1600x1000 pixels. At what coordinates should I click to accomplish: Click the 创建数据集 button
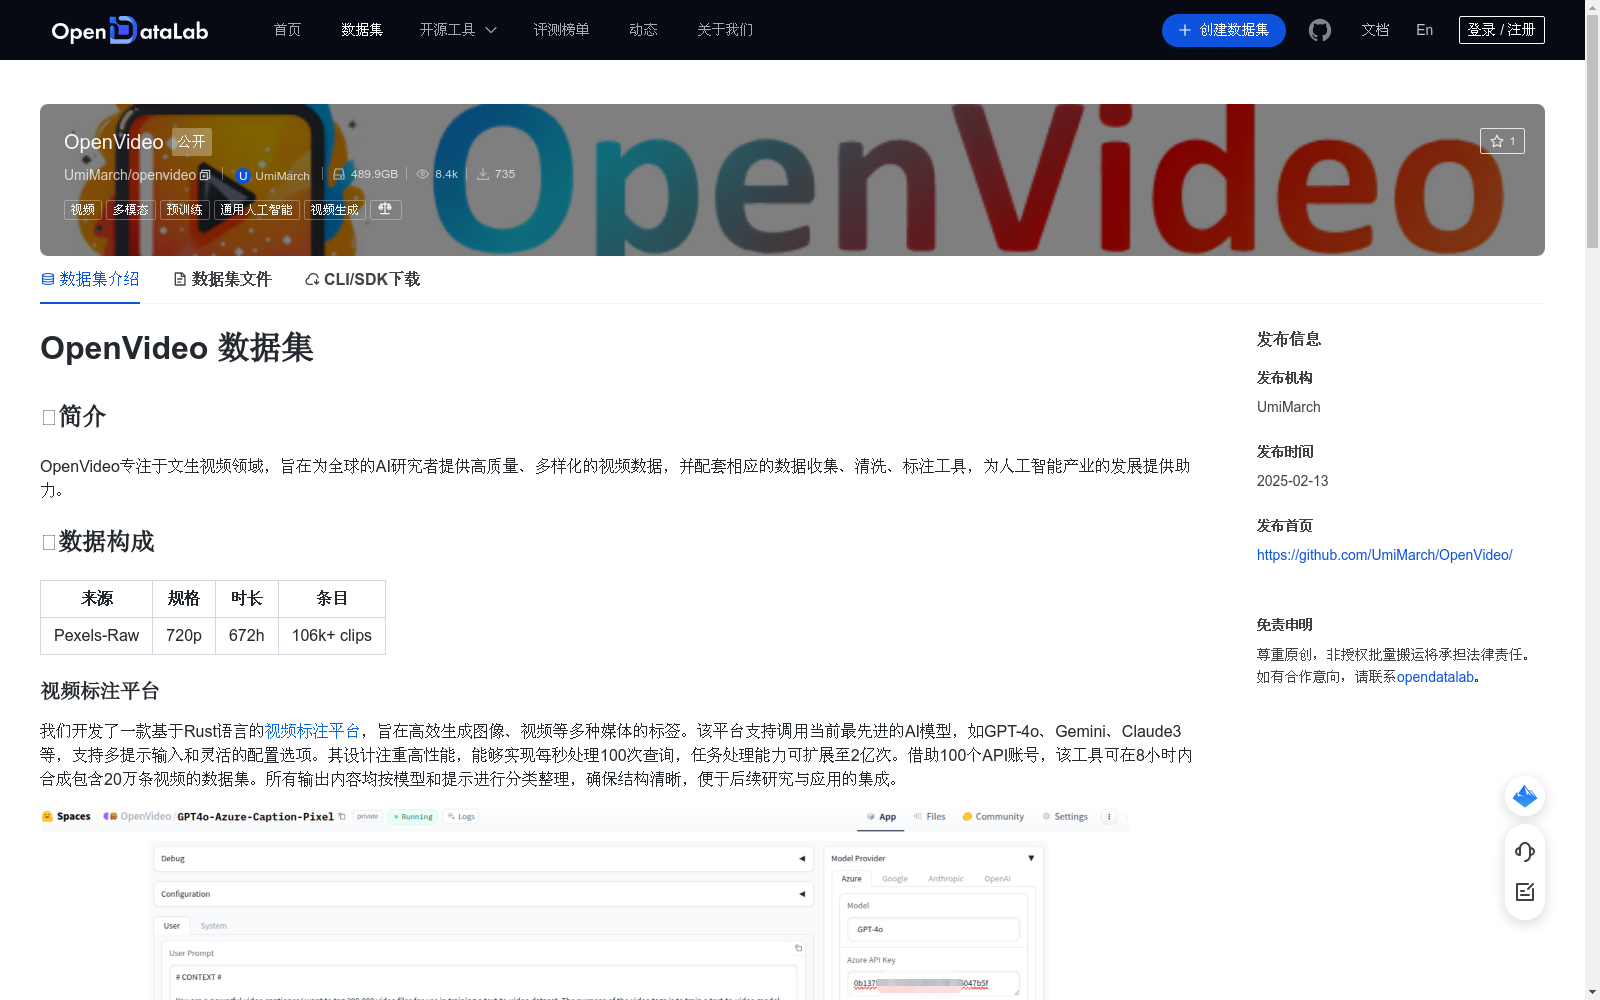click(1224, 30)
